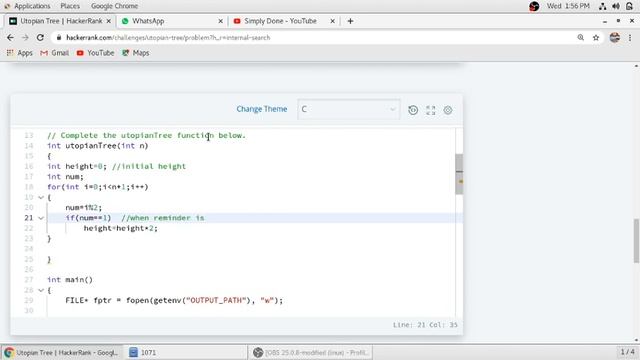Close the Utopian Tree tab
This screenshot has height=360, width=640.
click(x=109, y=21)
